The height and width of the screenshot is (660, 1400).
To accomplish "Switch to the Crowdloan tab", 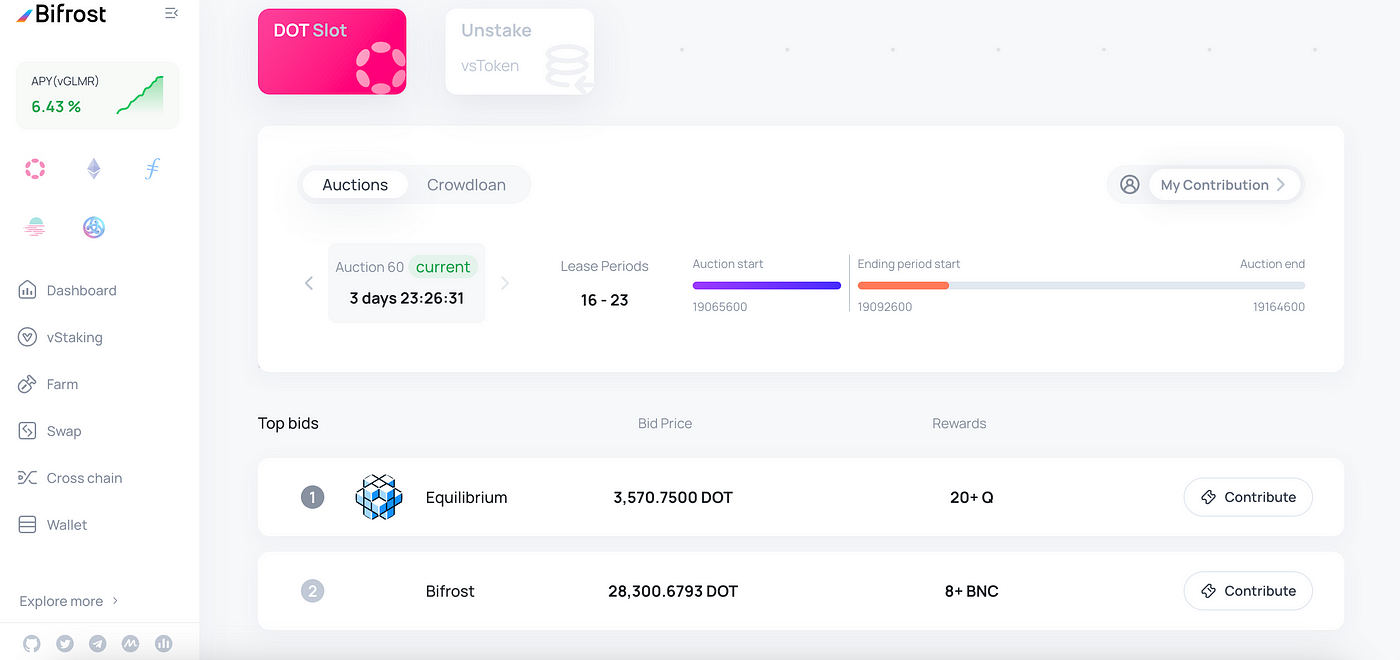I will pos(466,185).
